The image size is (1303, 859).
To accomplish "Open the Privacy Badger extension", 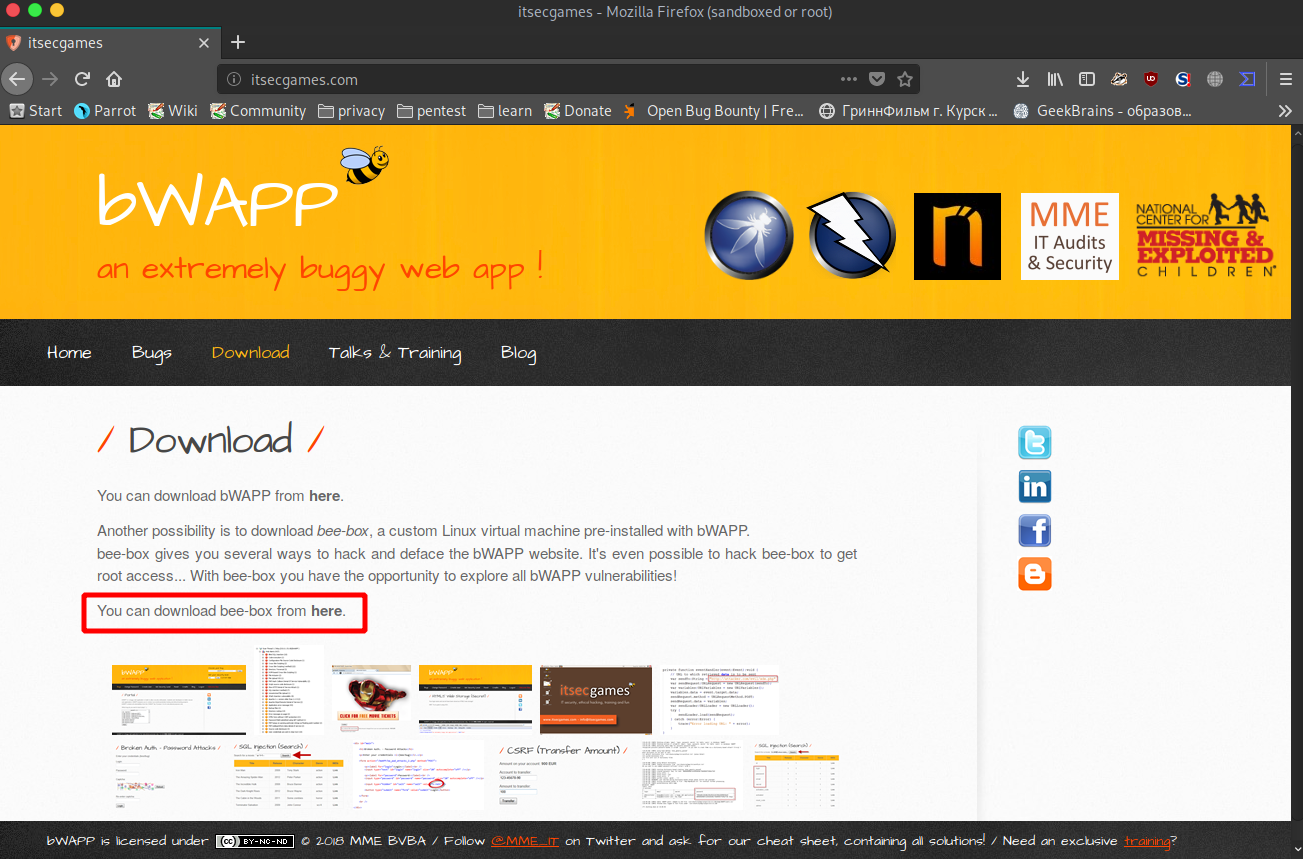I will 1120,79.
